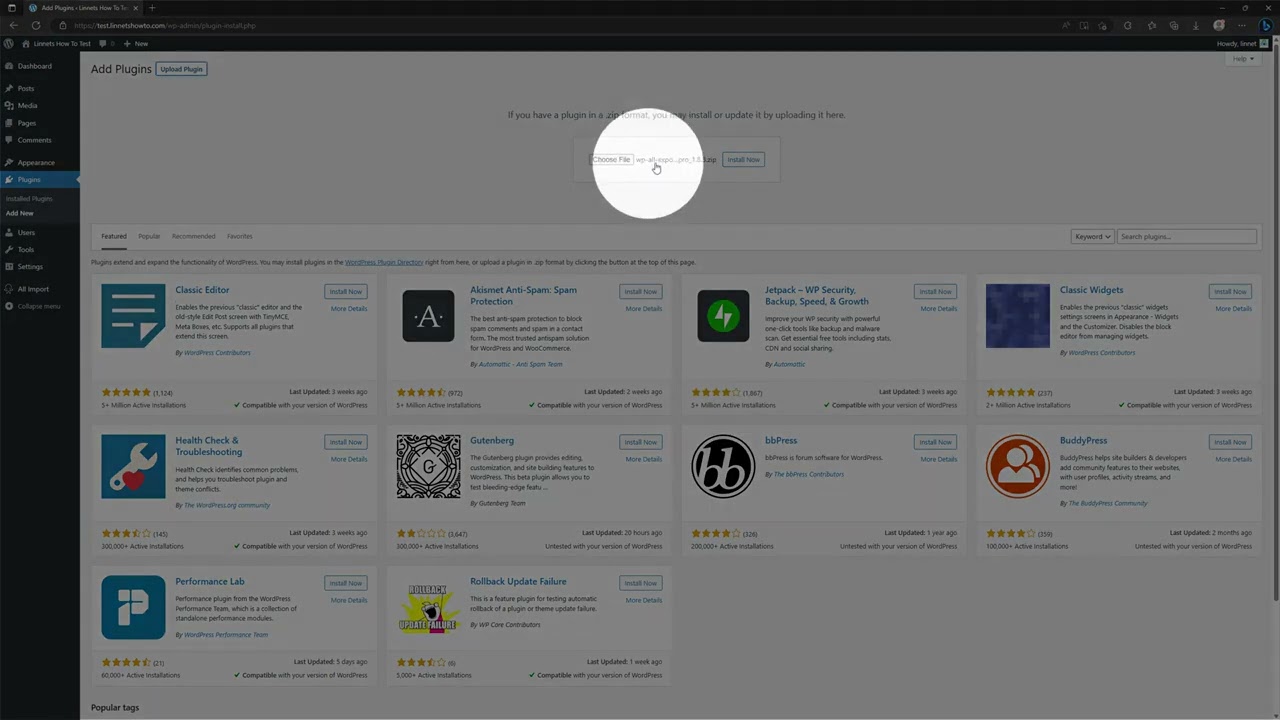Screen dimensions: 1280x720
Task: Reload page with browser refresh icon
Action: (36, 25)
